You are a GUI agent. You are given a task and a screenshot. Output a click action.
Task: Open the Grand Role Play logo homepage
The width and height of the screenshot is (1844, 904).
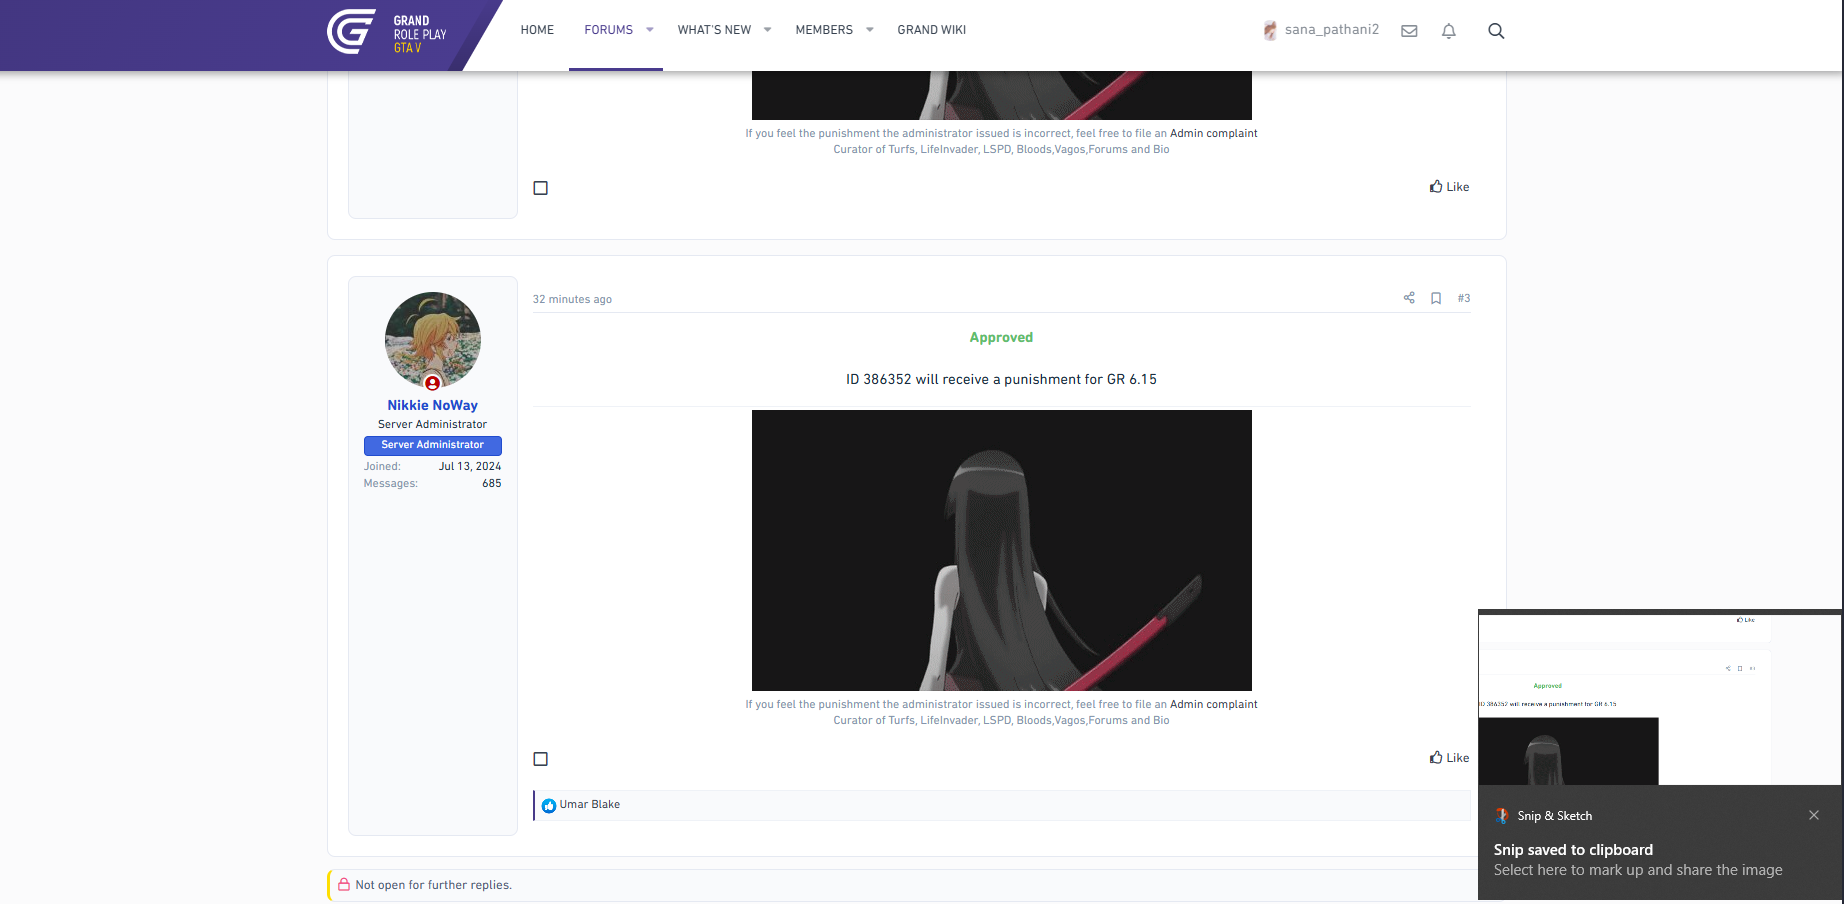tap(387, 32)
